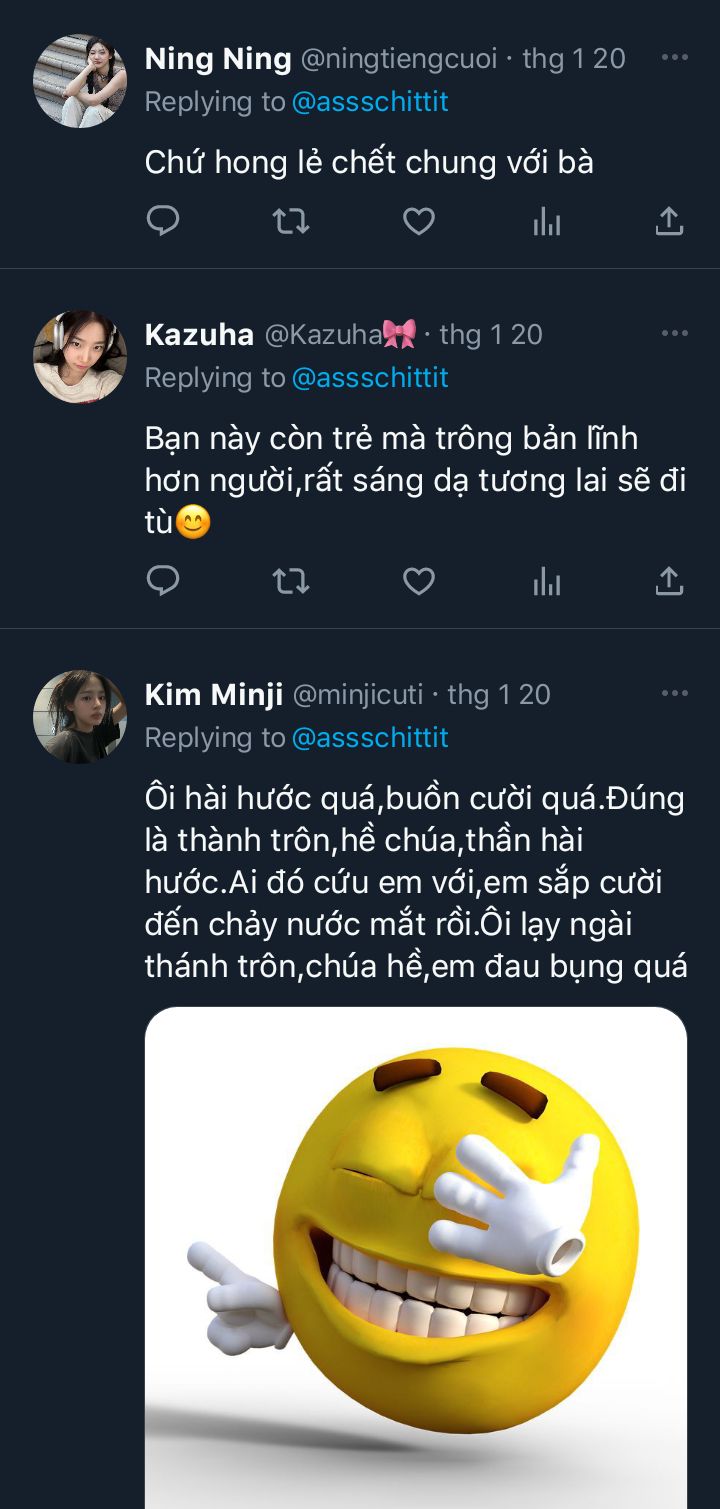Open @assschittit link in Kim Minji's reply
This screenshot has height=1509, width=720.
(370, 738)
